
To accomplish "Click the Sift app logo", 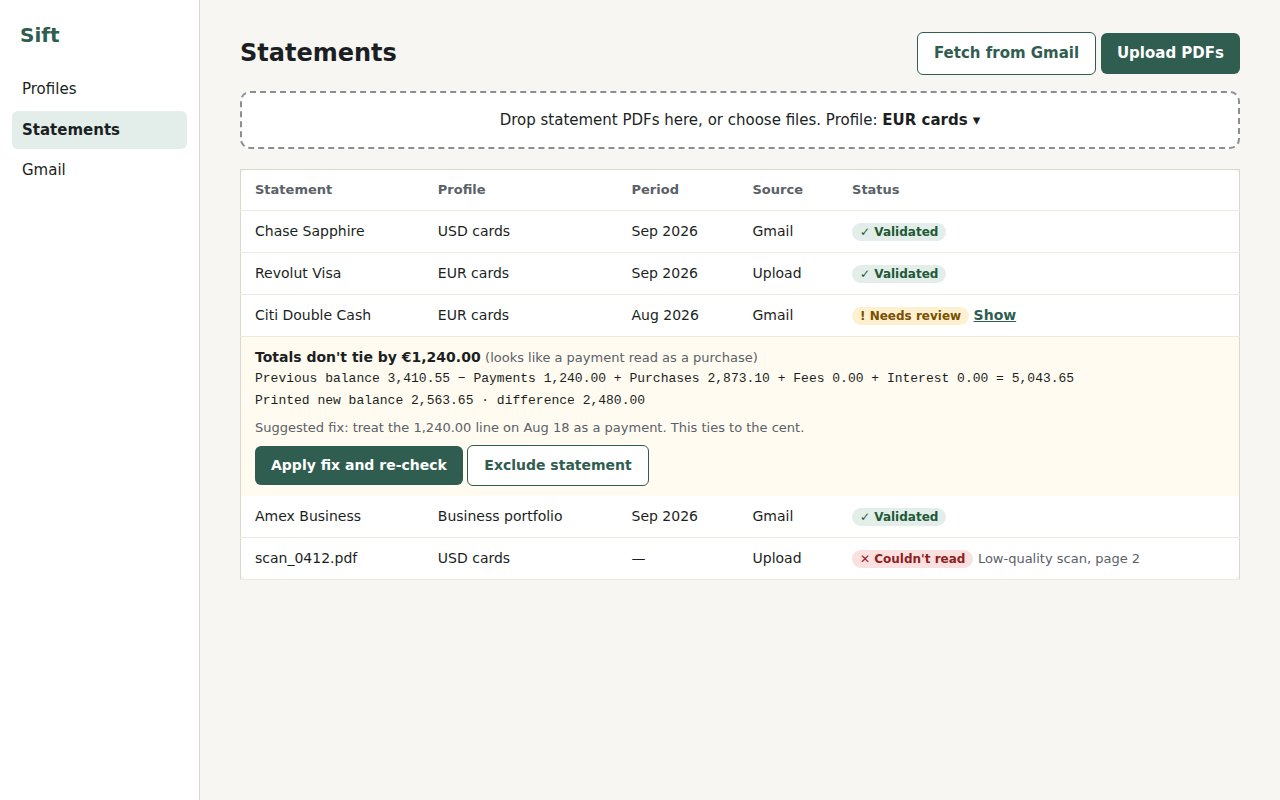I will point(40,36).
